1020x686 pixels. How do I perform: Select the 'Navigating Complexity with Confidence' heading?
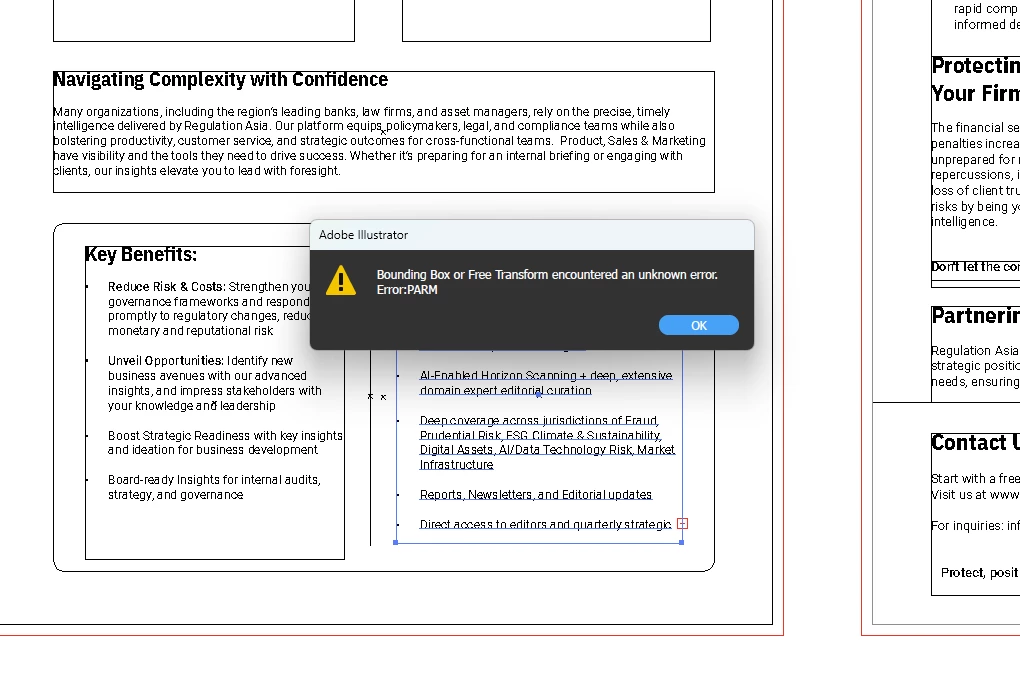[221, 79]
